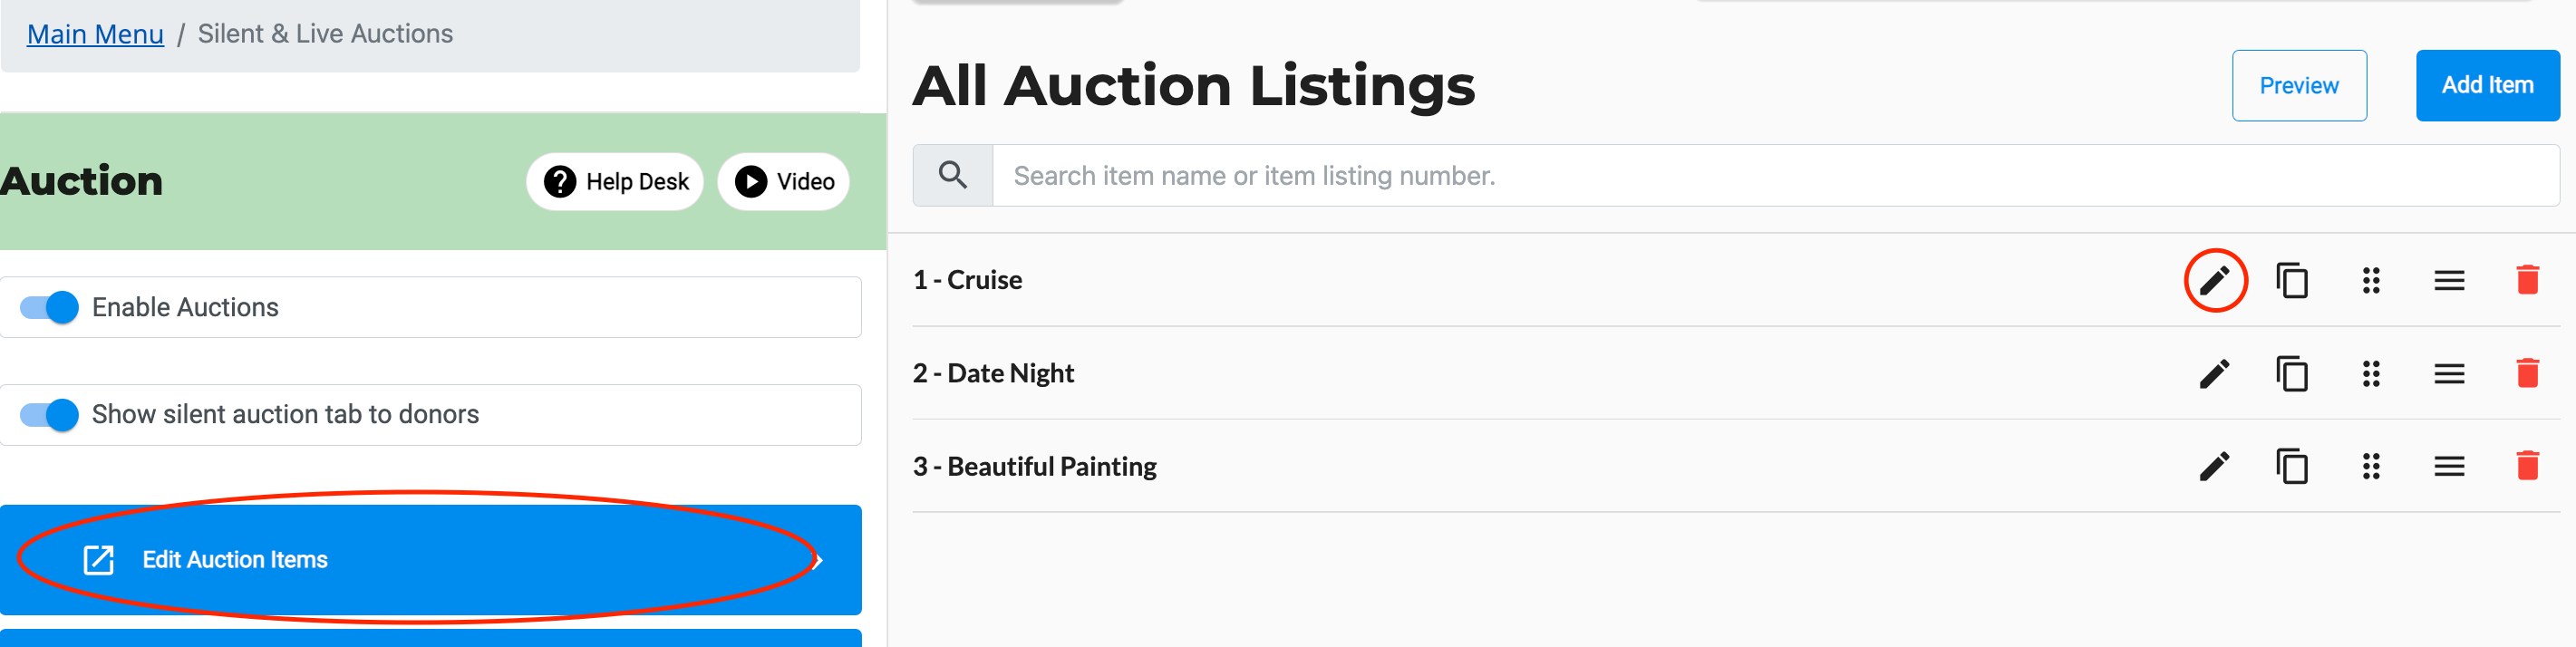
Task: Click the pencil icon for Date Night
Action: point(2214,373)
